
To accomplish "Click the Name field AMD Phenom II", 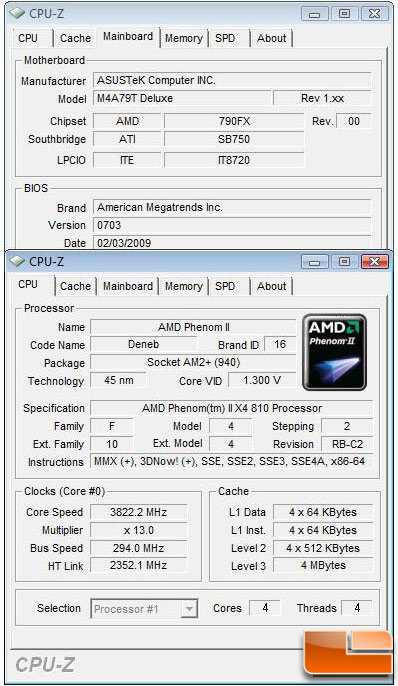I will tap(193, 327).
